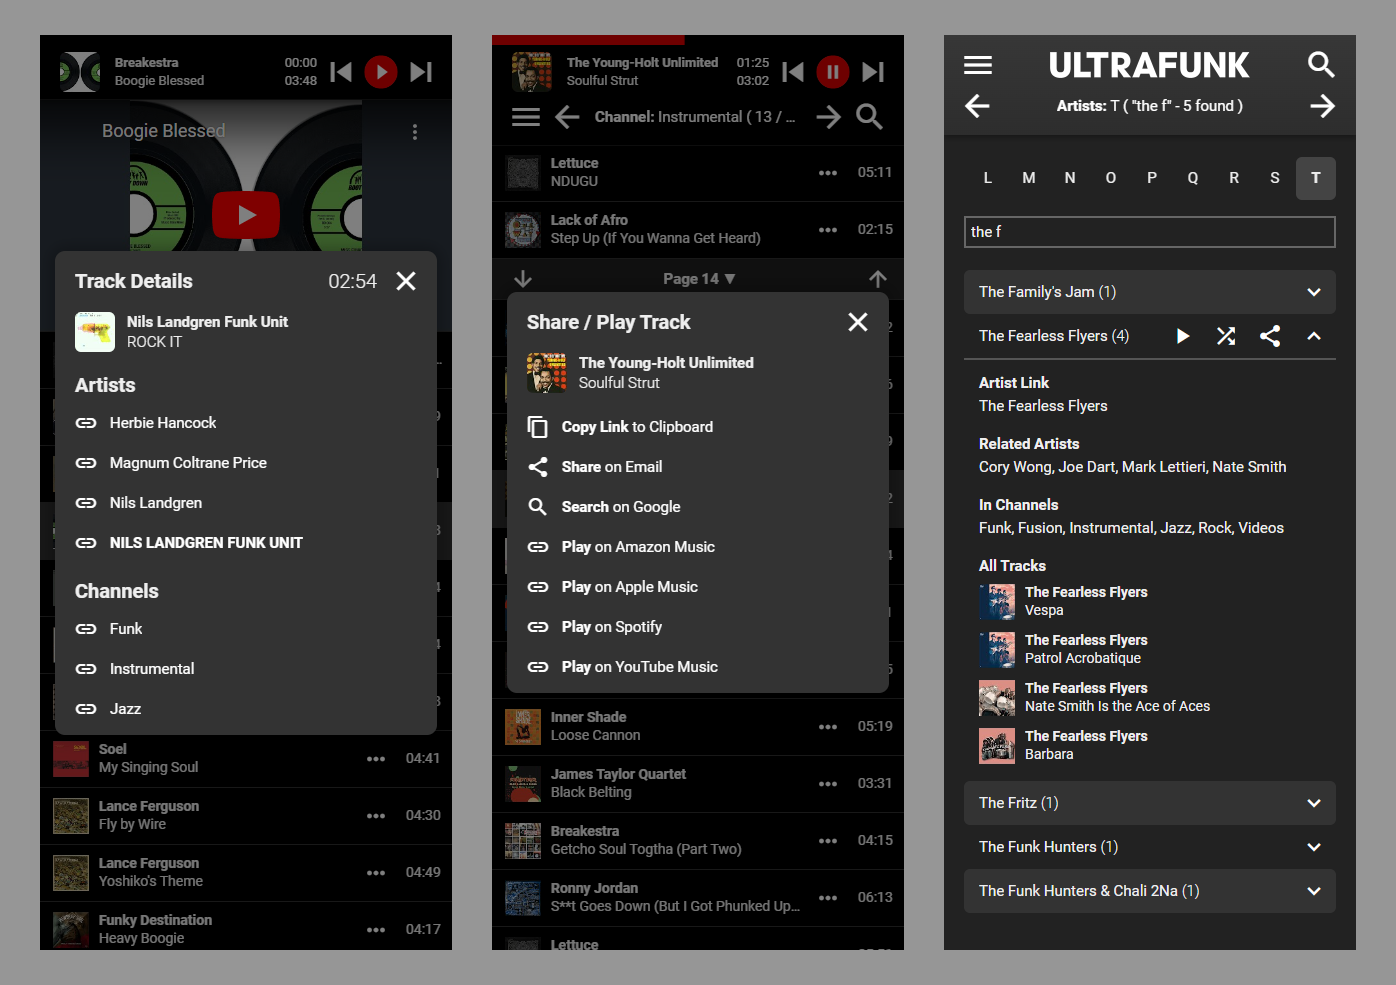1396x985 pixels.
Task: Collapse The Fearless Flyers artist entry
Action: pos(1314,336)
